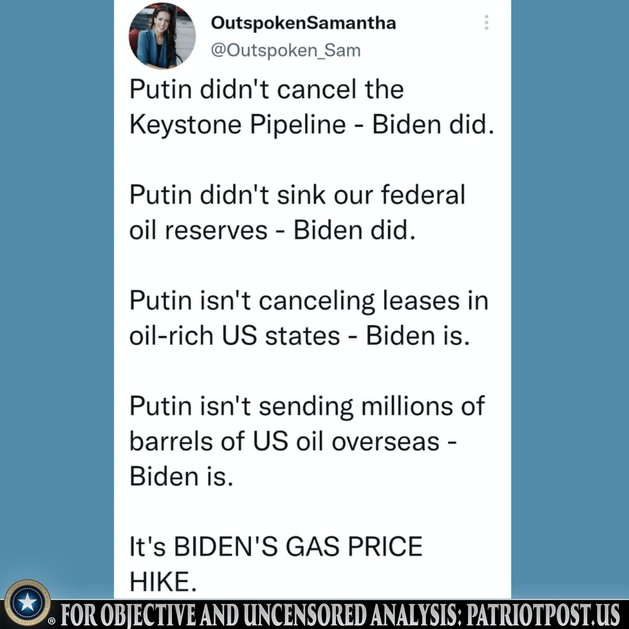Click 'oil-rich US states - Biden is.' line
629x629 pixels.
tap(299, 336)
